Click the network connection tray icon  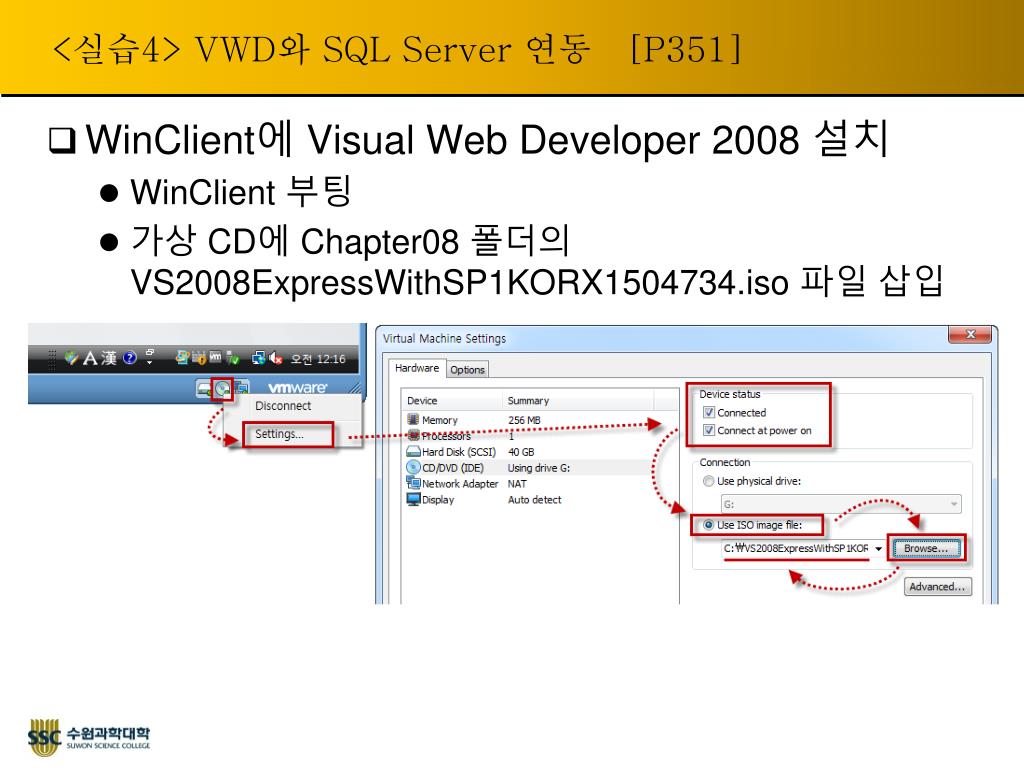point(259,358)
